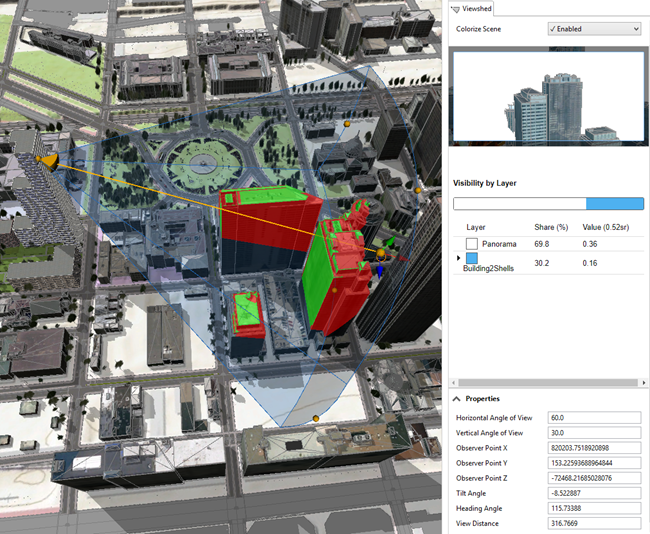This screenshot has width=650, height=534.
Task: Select top orange viewshed handle
Action: tap(347, 124)
